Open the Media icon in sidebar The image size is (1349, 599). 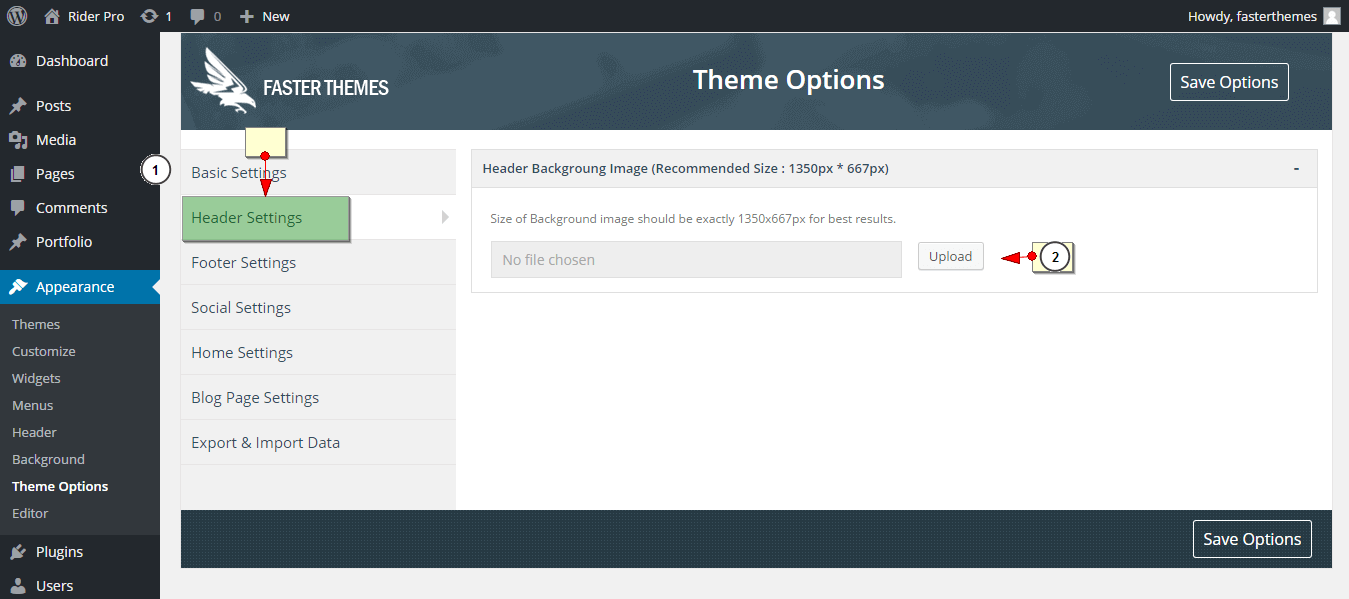coord(18,140)
